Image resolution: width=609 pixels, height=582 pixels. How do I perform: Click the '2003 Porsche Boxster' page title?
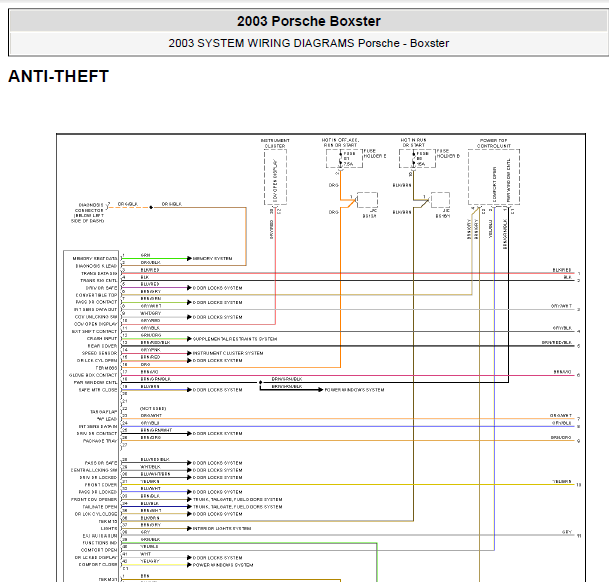click(309, 21)
